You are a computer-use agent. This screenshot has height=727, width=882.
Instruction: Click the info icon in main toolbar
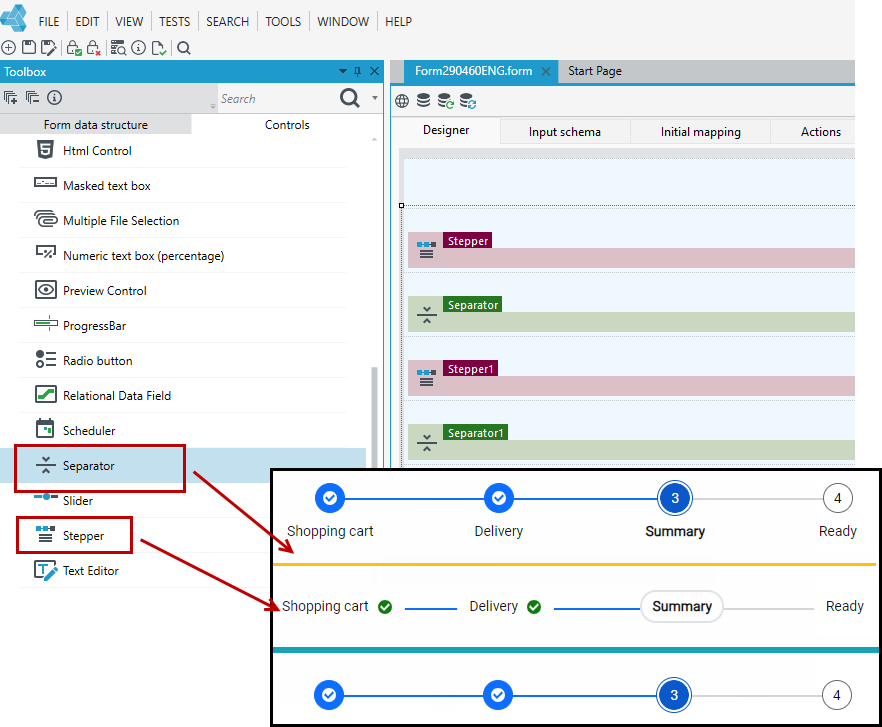pos(138,48)
